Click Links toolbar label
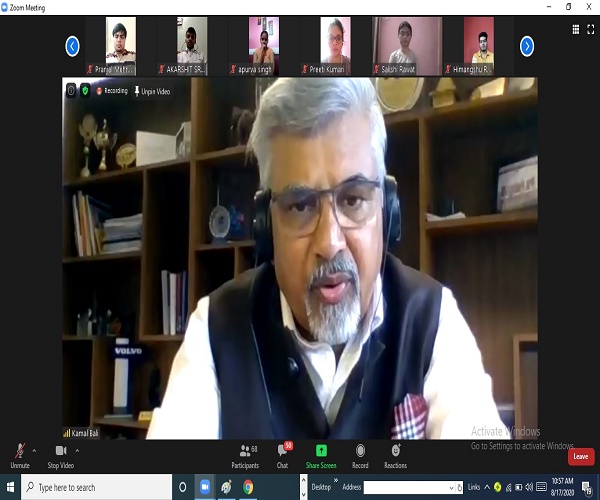 coord(474,487)
